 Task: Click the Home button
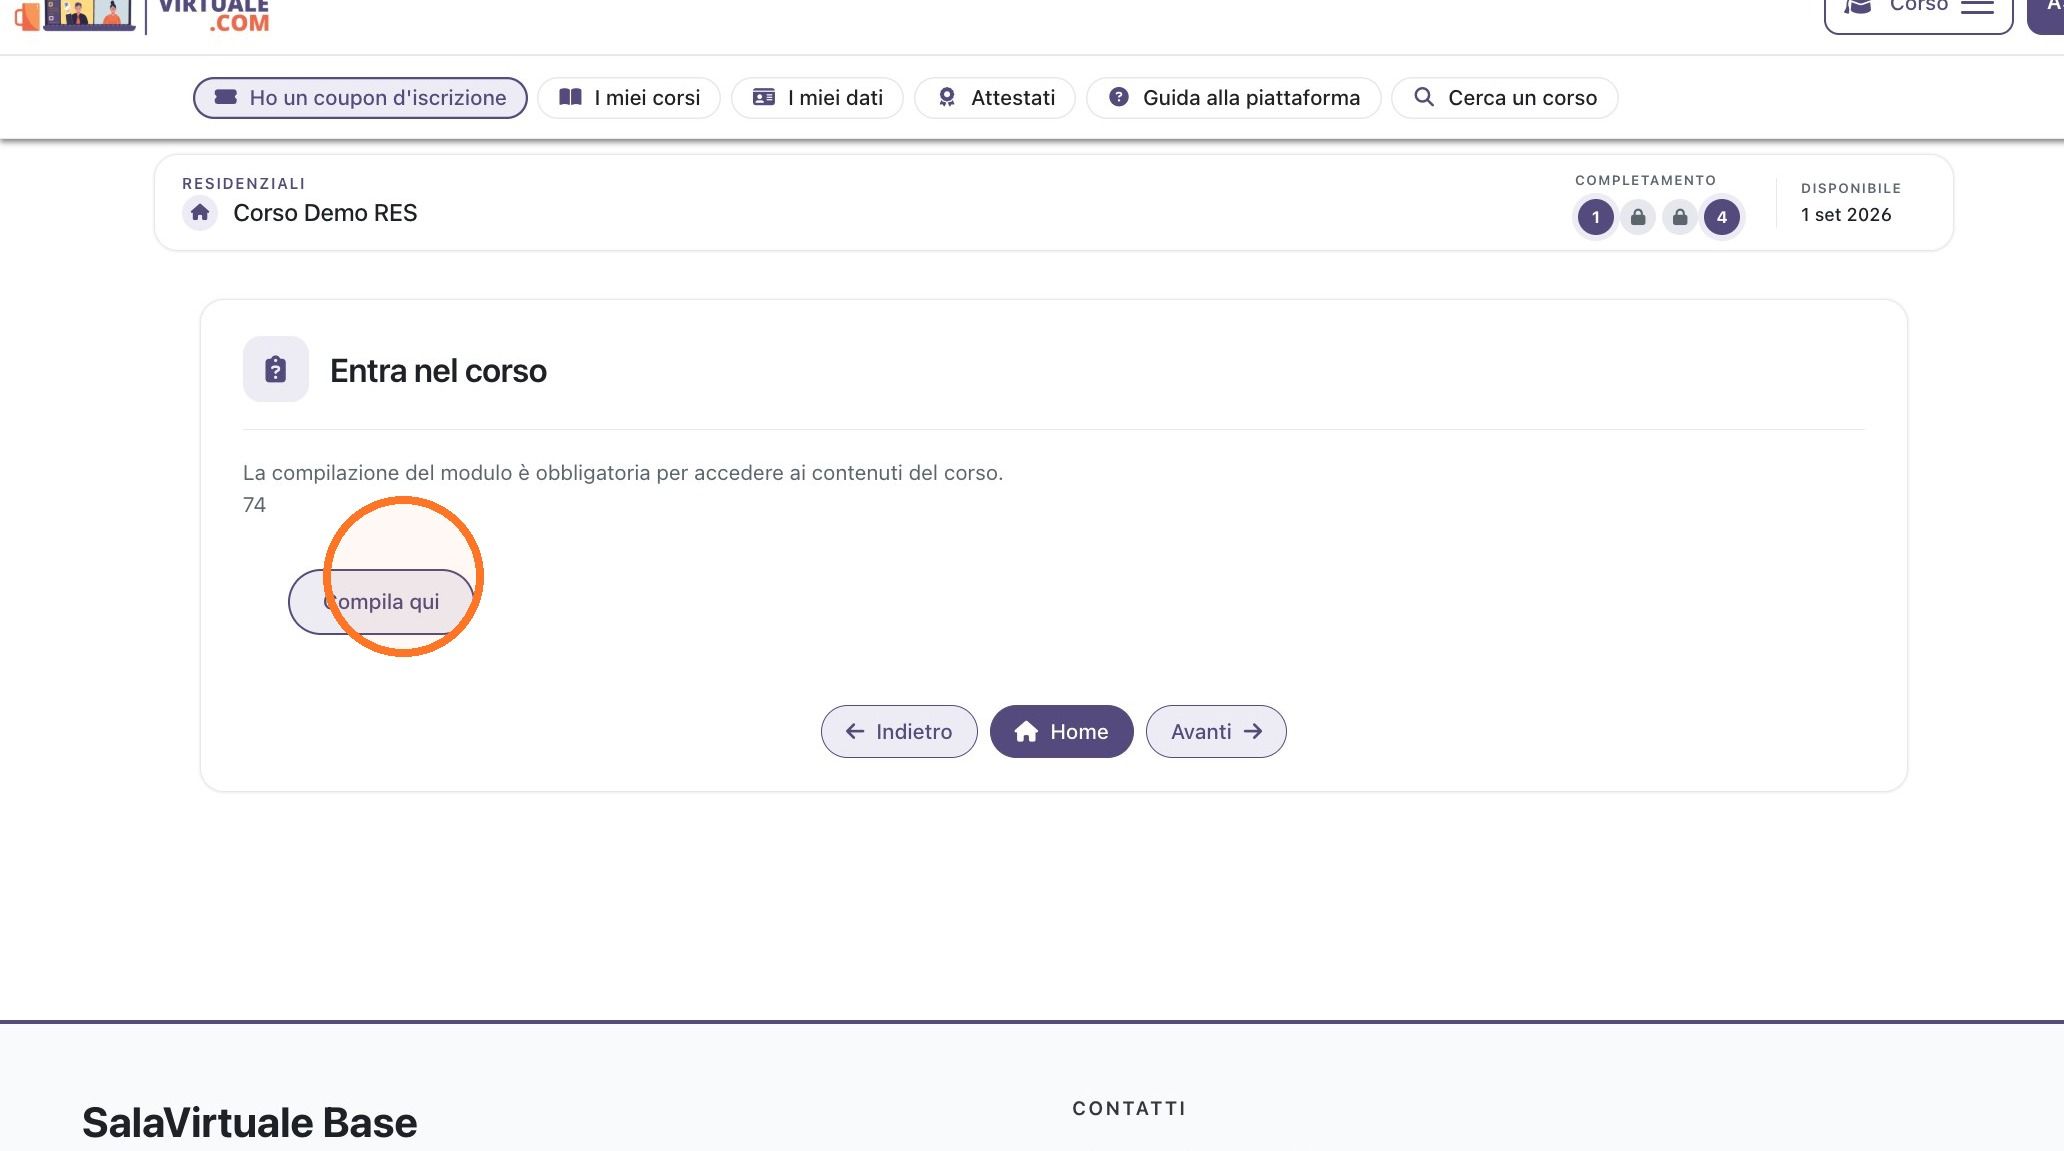1062,732
